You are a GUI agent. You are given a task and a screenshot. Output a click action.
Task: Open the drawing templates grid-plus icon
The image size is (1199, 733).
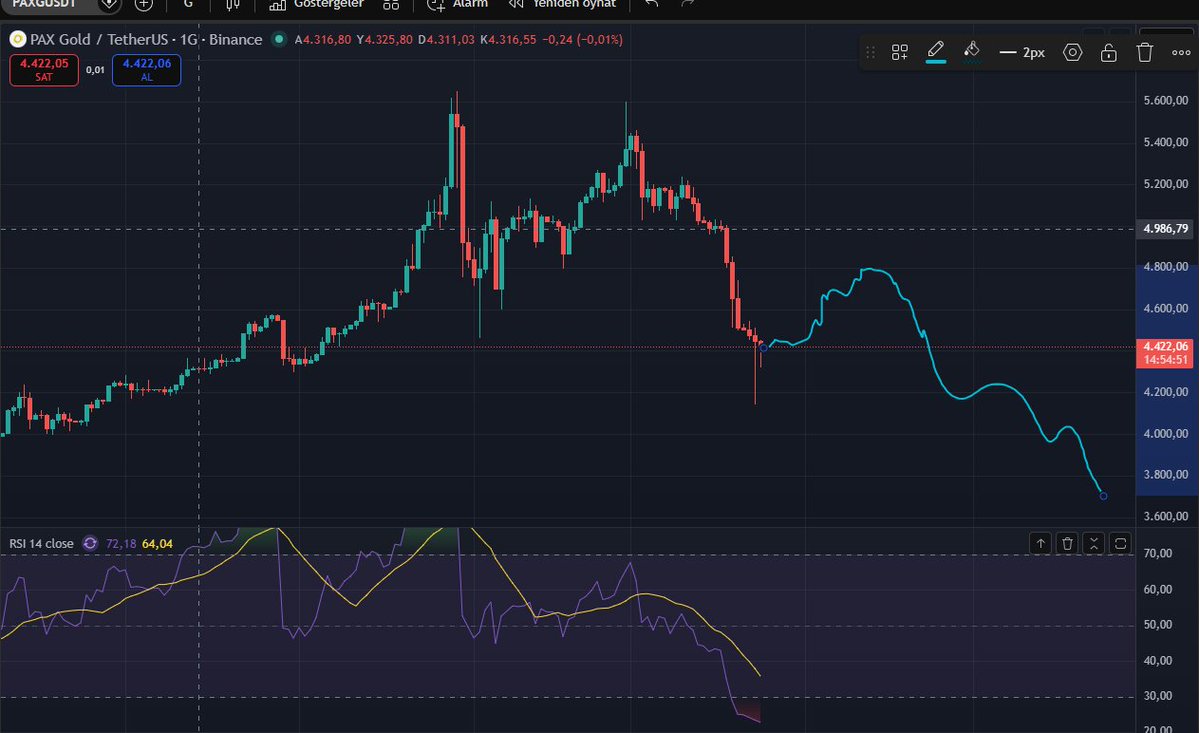click(899, 52)
